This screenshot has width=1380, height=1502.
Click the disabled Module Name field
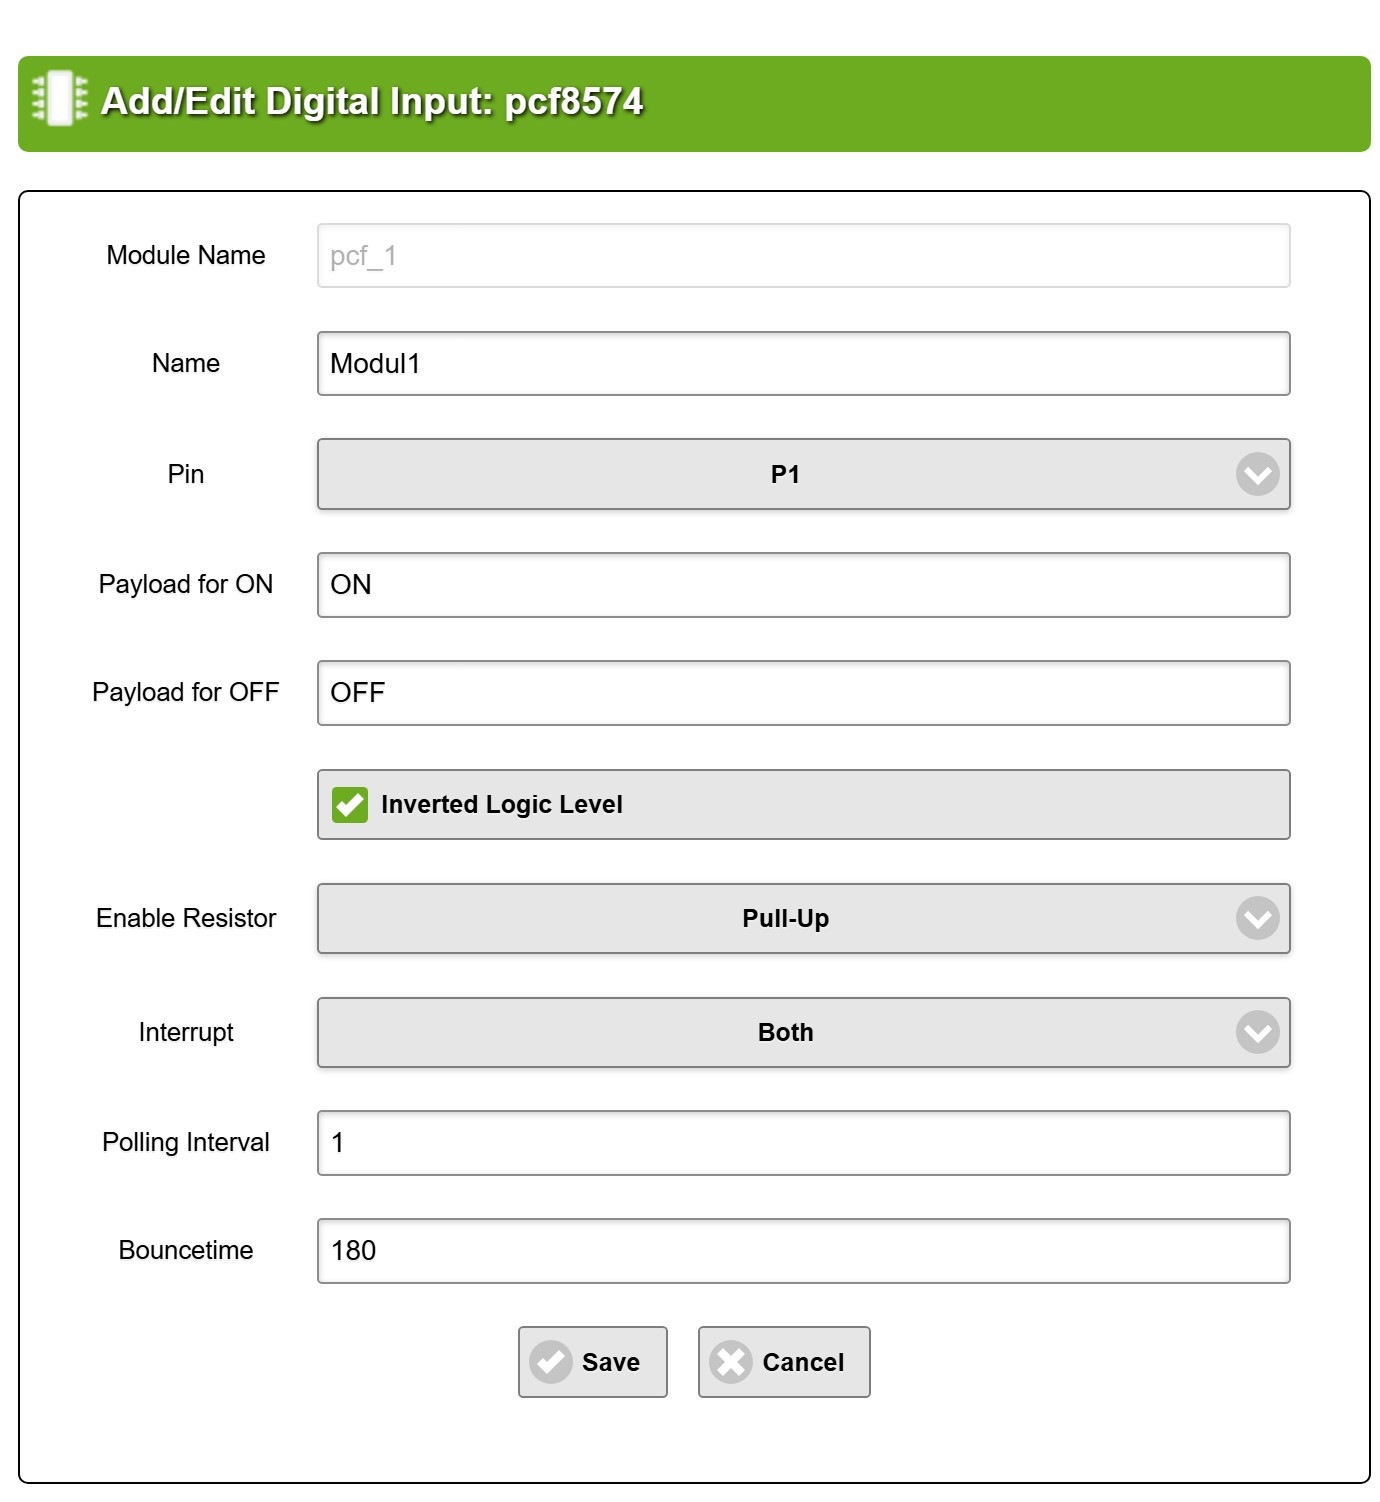point(803,256)
